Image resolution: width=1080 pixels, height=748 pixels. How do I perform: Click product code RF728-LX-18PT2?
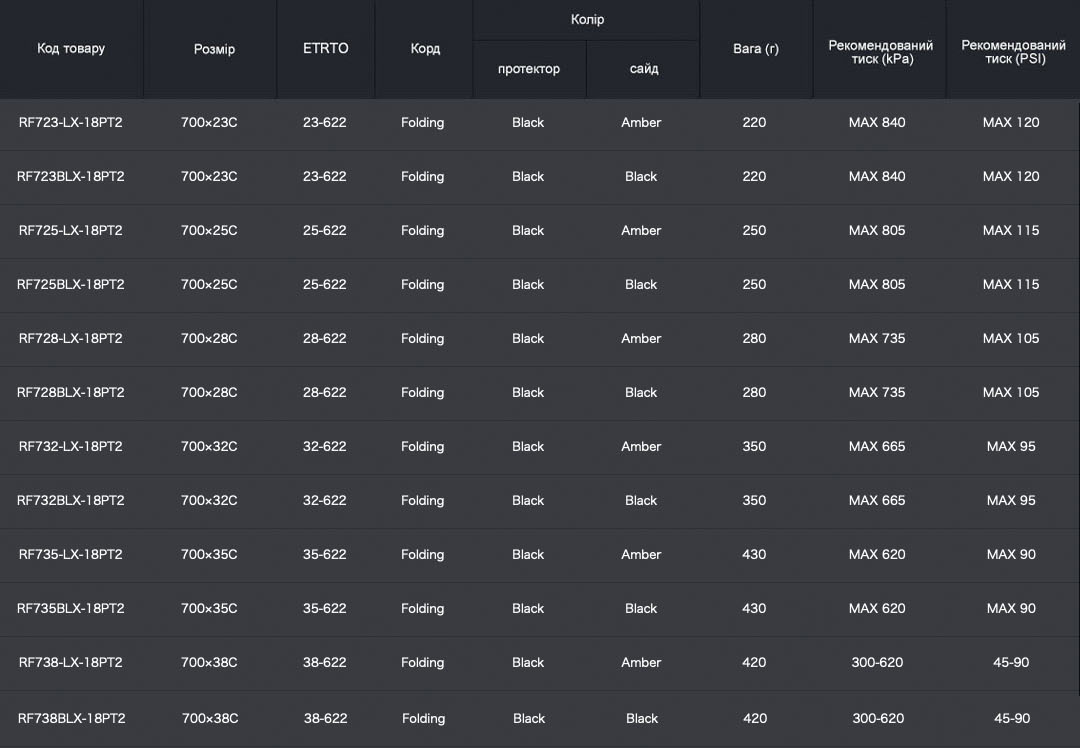(71, 339)
